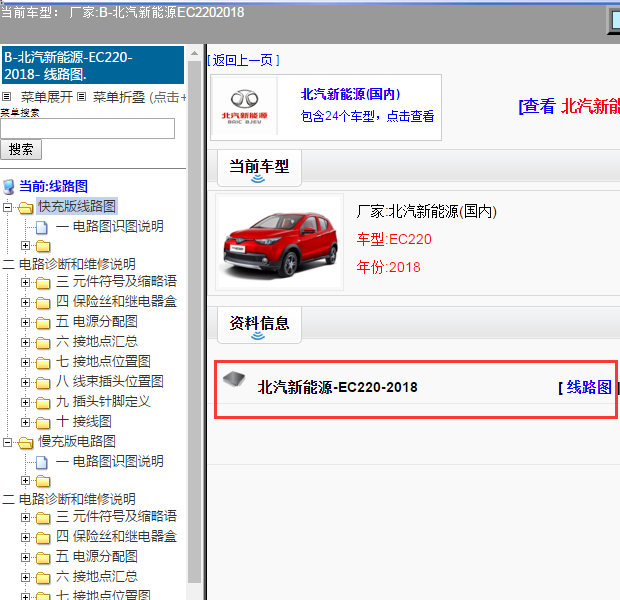620x600 pixels.
Task: Select the 资料信息 tab
Action: (259, 325)
